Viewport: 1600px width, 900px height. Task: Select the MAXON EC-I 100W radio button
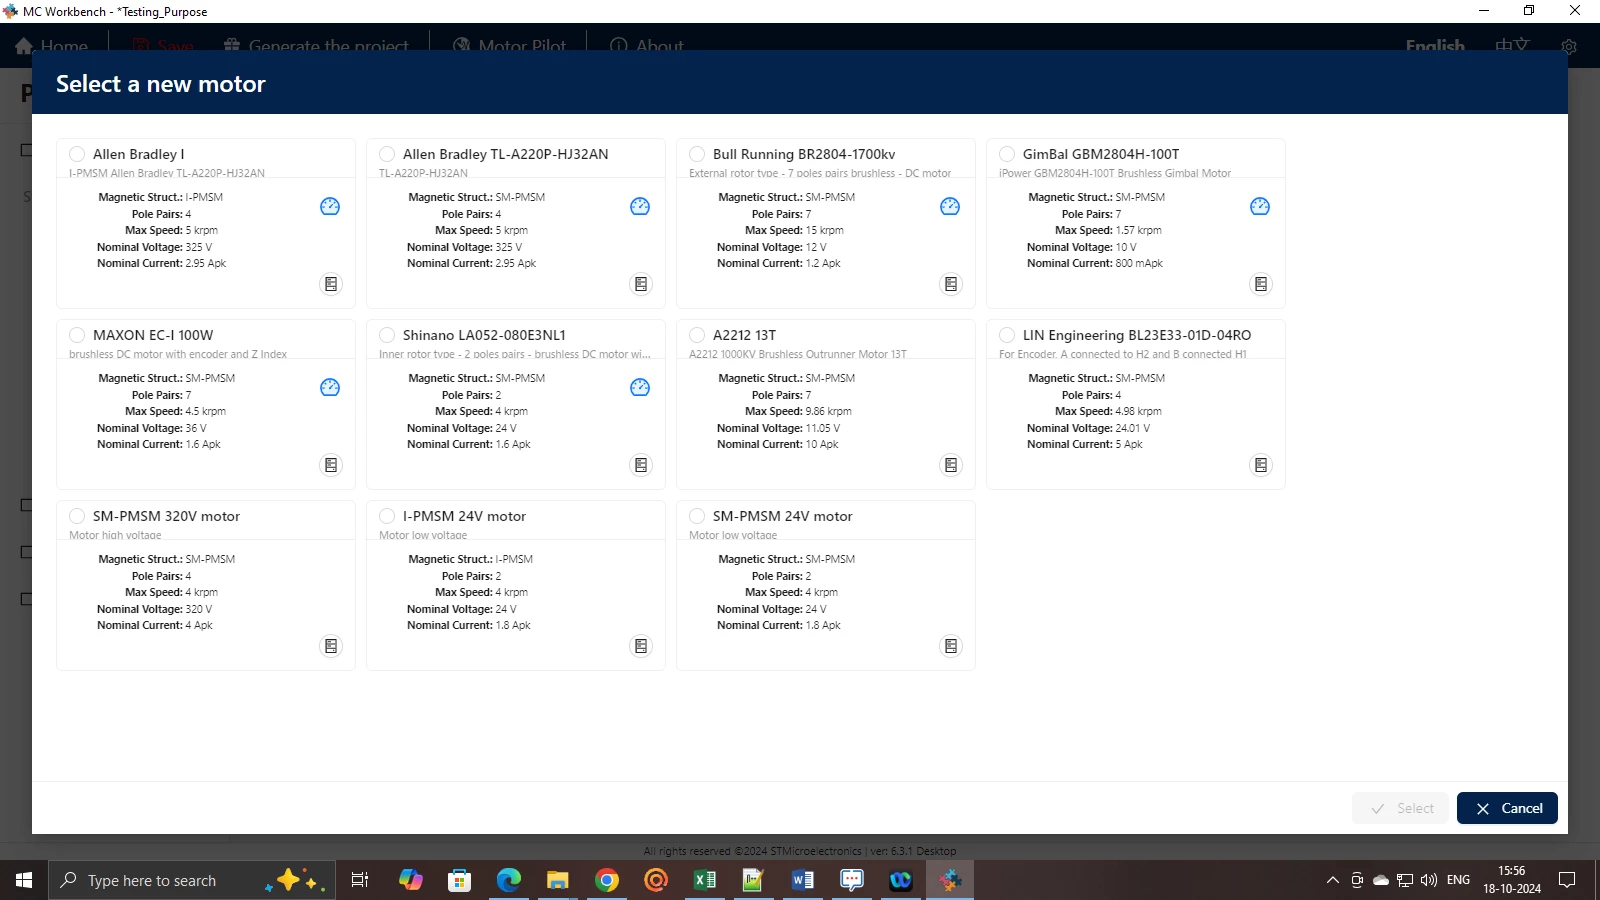pos(77,335)
